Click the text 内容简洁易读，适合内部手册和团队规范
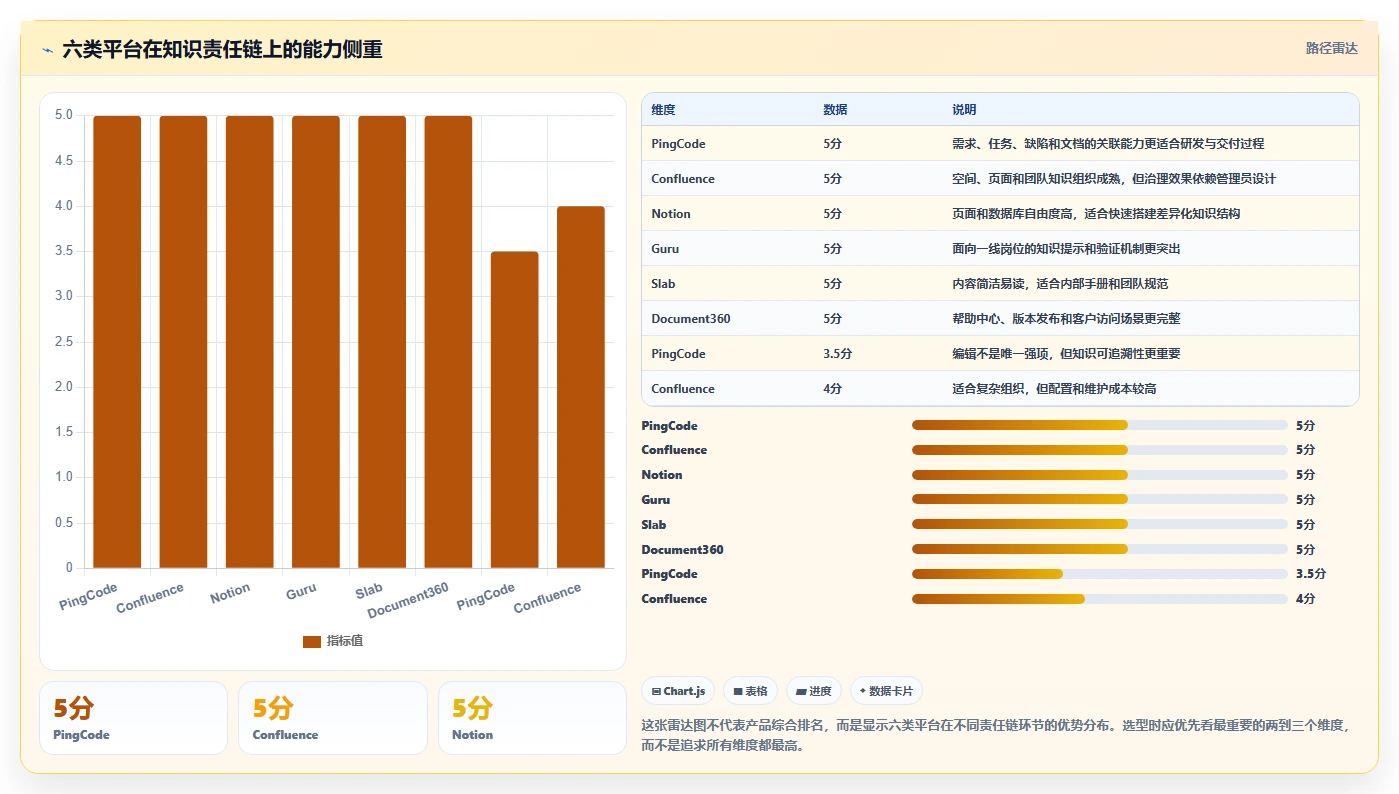 pos(1060,284)
